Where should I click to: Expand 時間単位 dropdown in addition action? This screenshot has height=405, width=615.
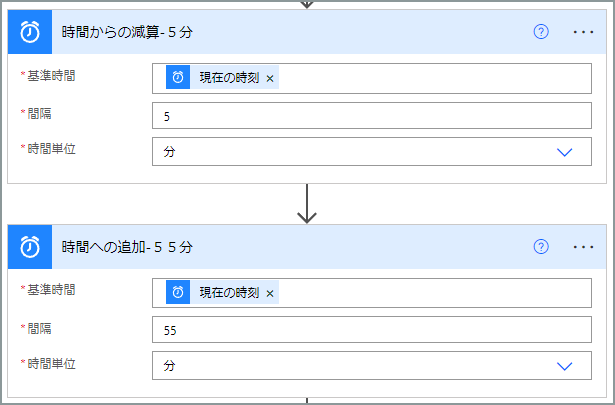(564, 367)
